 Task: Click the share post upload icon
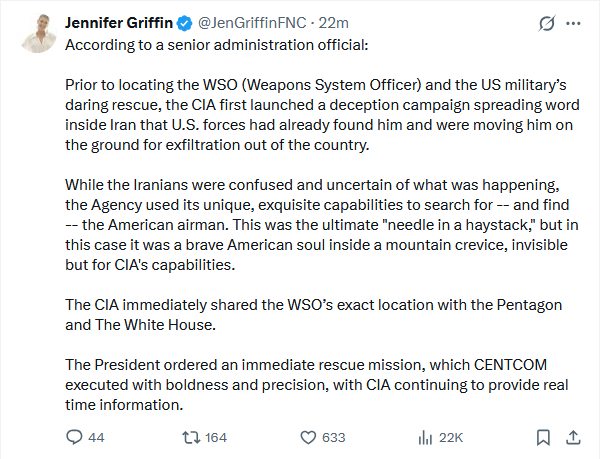573,437
